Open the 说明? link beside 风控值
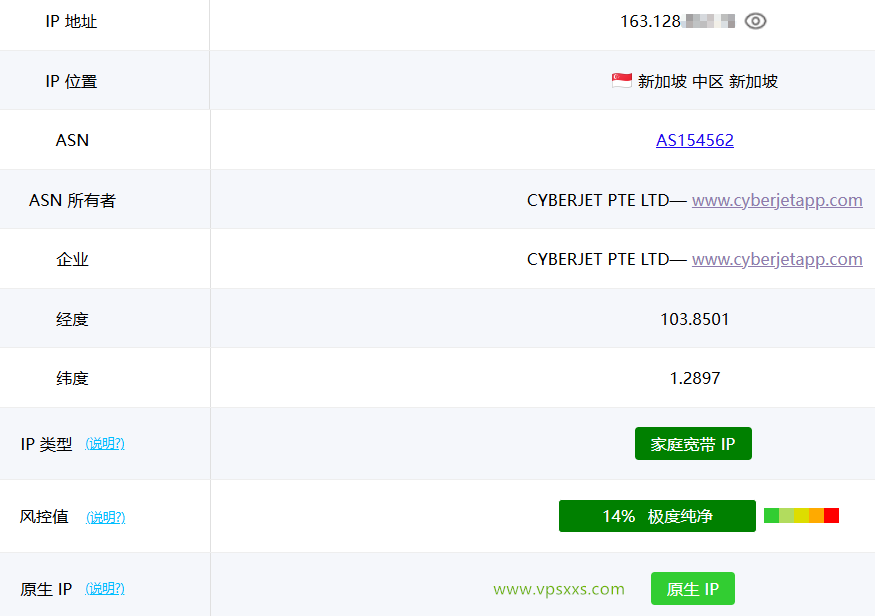The height and width of the screenshot is (616, 875). (104, 517)
